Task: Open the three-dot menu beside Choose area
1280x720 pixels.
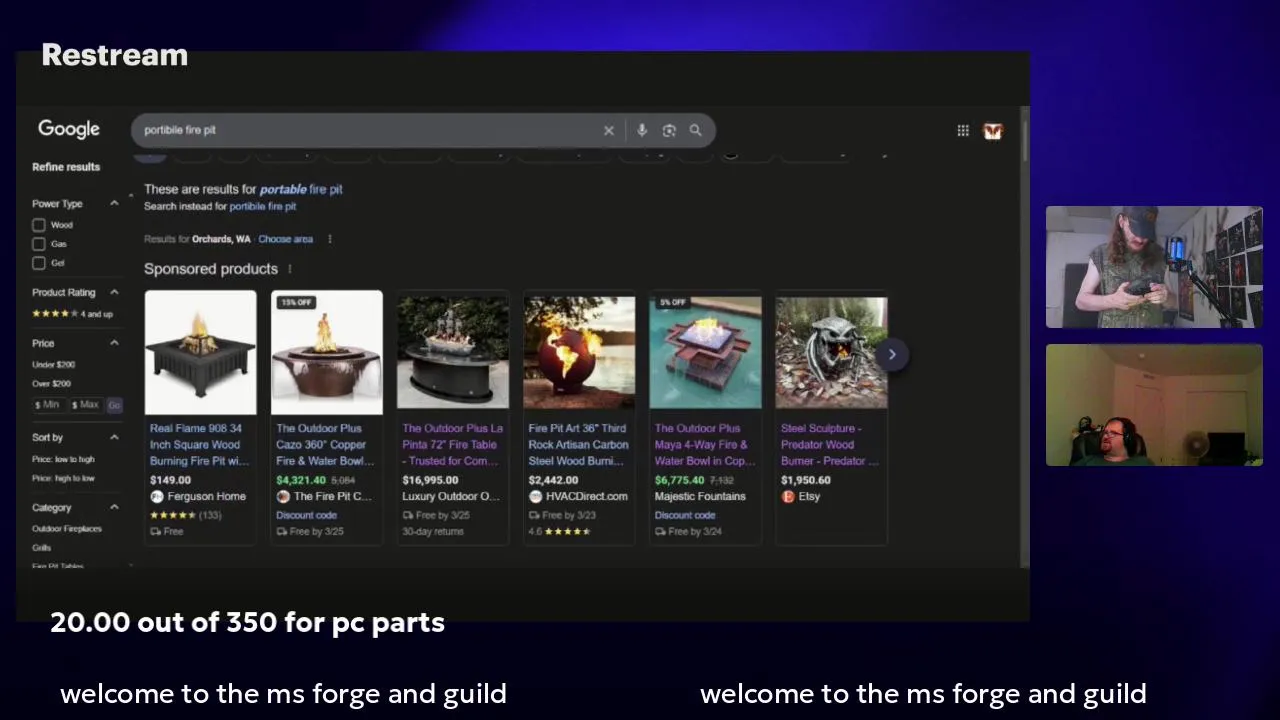Action: (330, 239)
